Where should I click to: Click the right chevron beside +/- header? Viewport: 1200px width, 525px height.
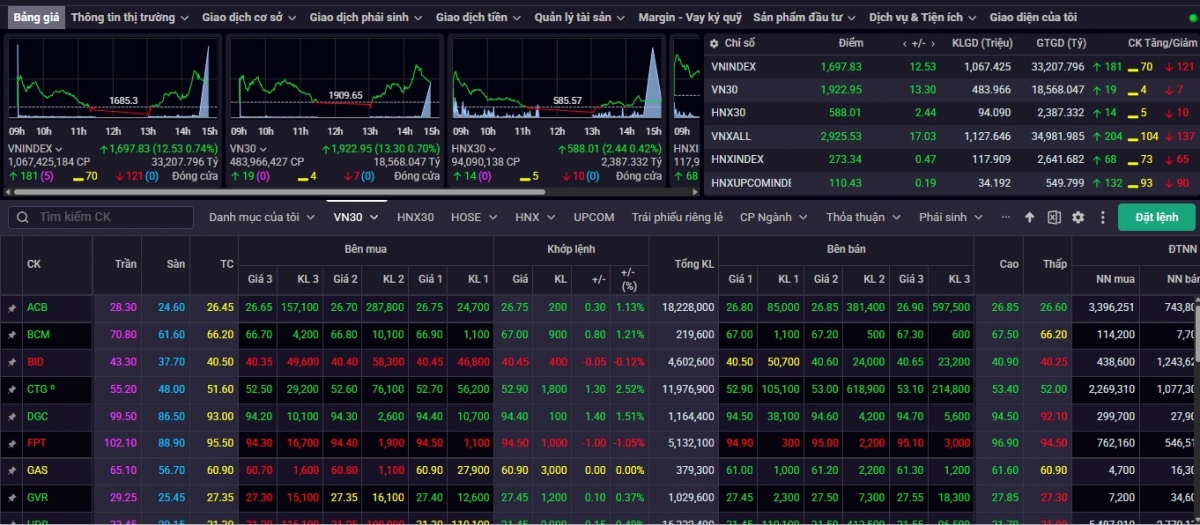(932, 43)
